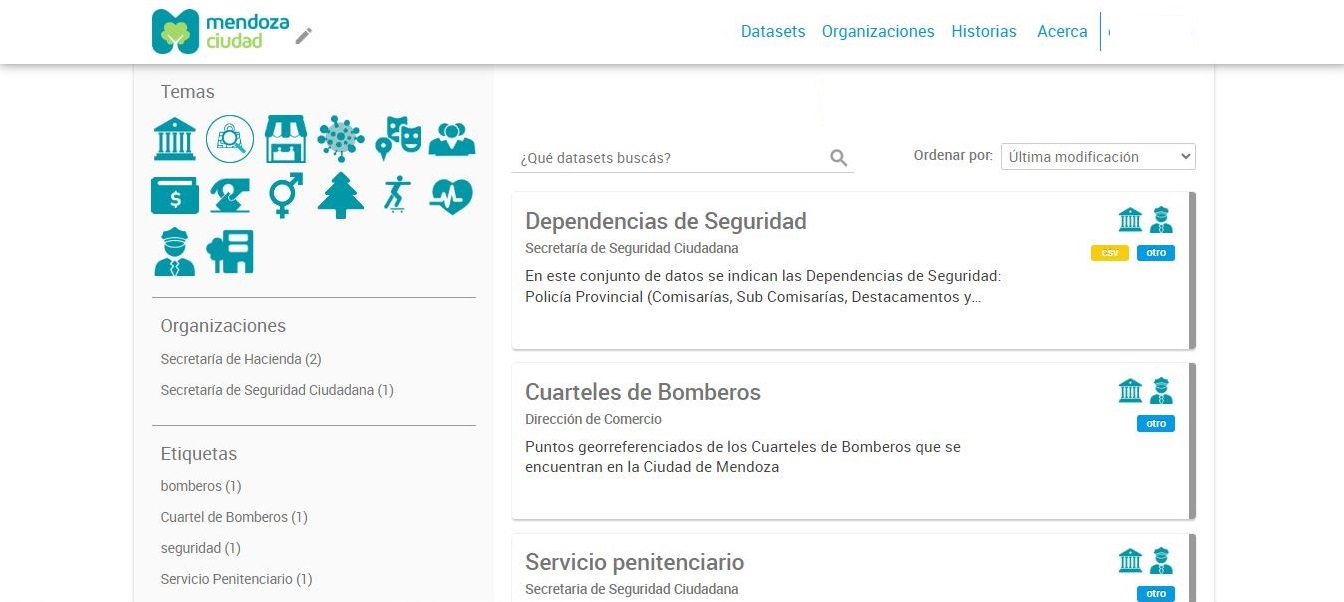Select the dollar wallet finance theme

coord(175,195)
